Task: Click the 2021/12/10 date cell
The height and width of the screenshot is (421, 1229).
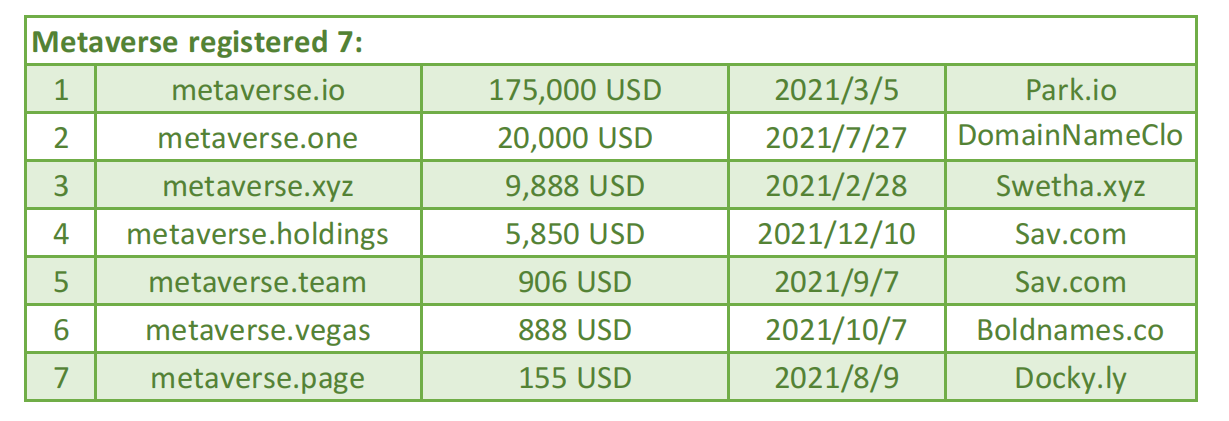Action: [835, 233]
